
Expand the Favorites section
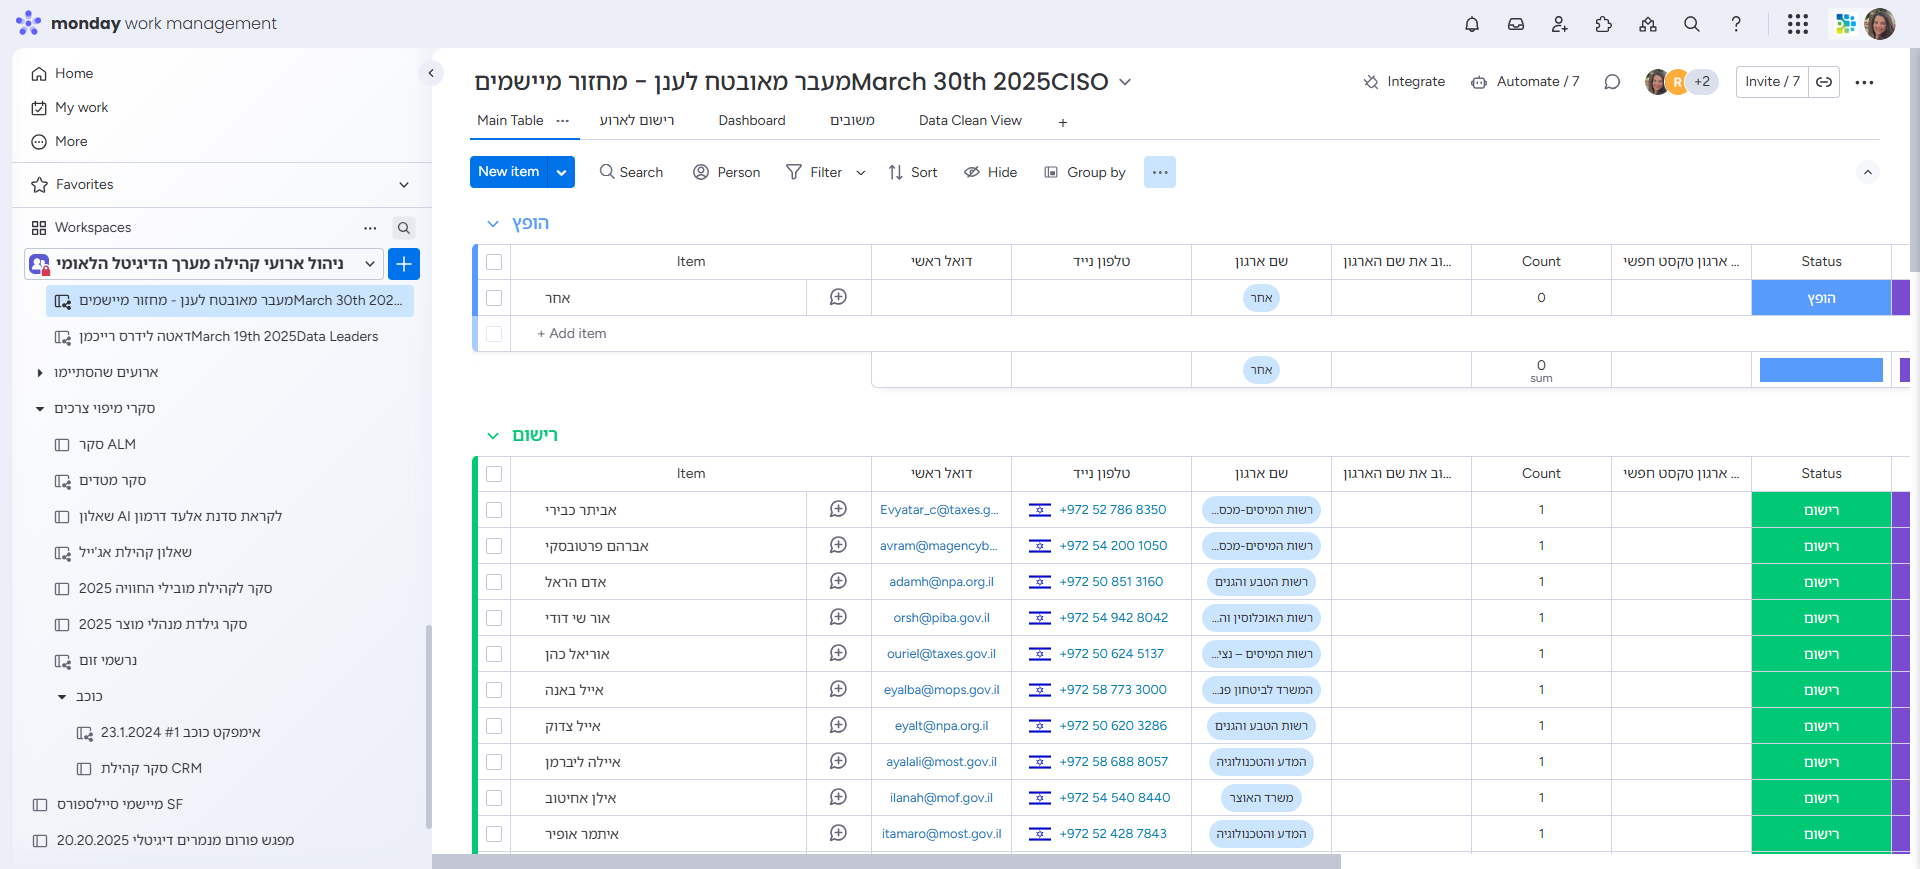click(404, 185)
